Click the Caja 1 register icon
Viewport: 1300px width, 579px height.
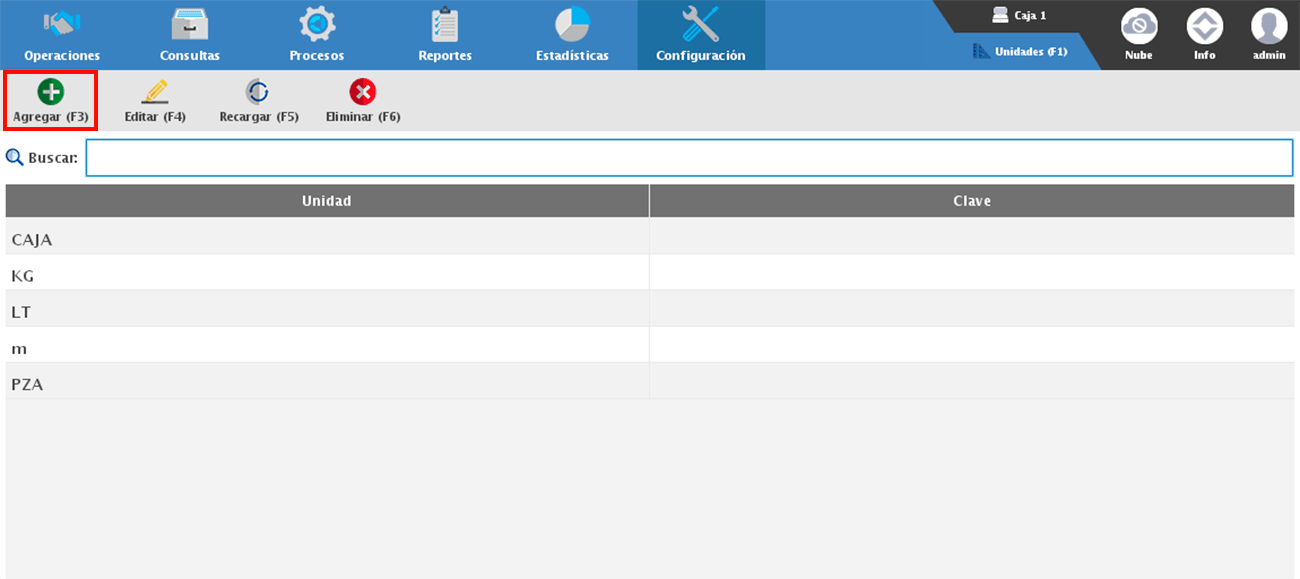(x=1000, y=15)
